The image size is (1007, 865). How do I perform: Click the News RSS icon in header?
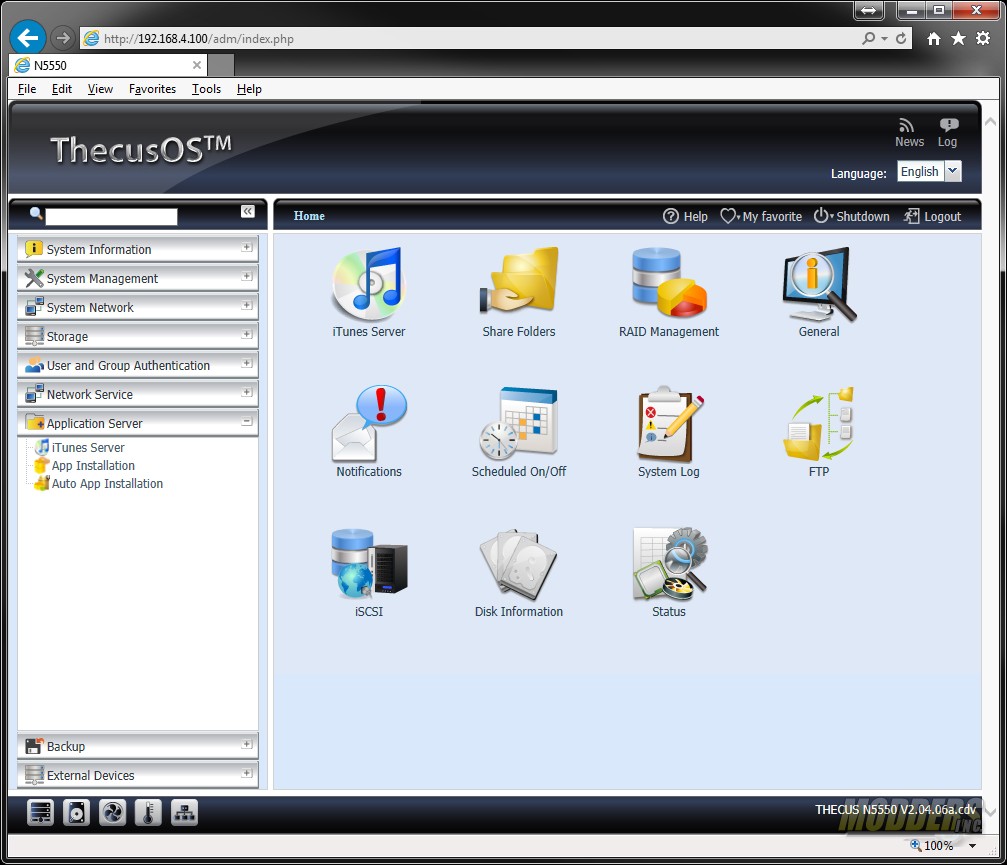click(908, 126)
